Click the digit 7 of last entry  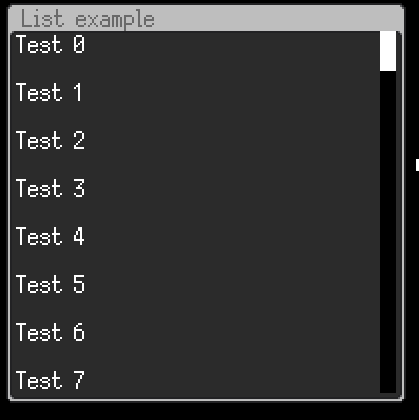(x=79, y=380)
